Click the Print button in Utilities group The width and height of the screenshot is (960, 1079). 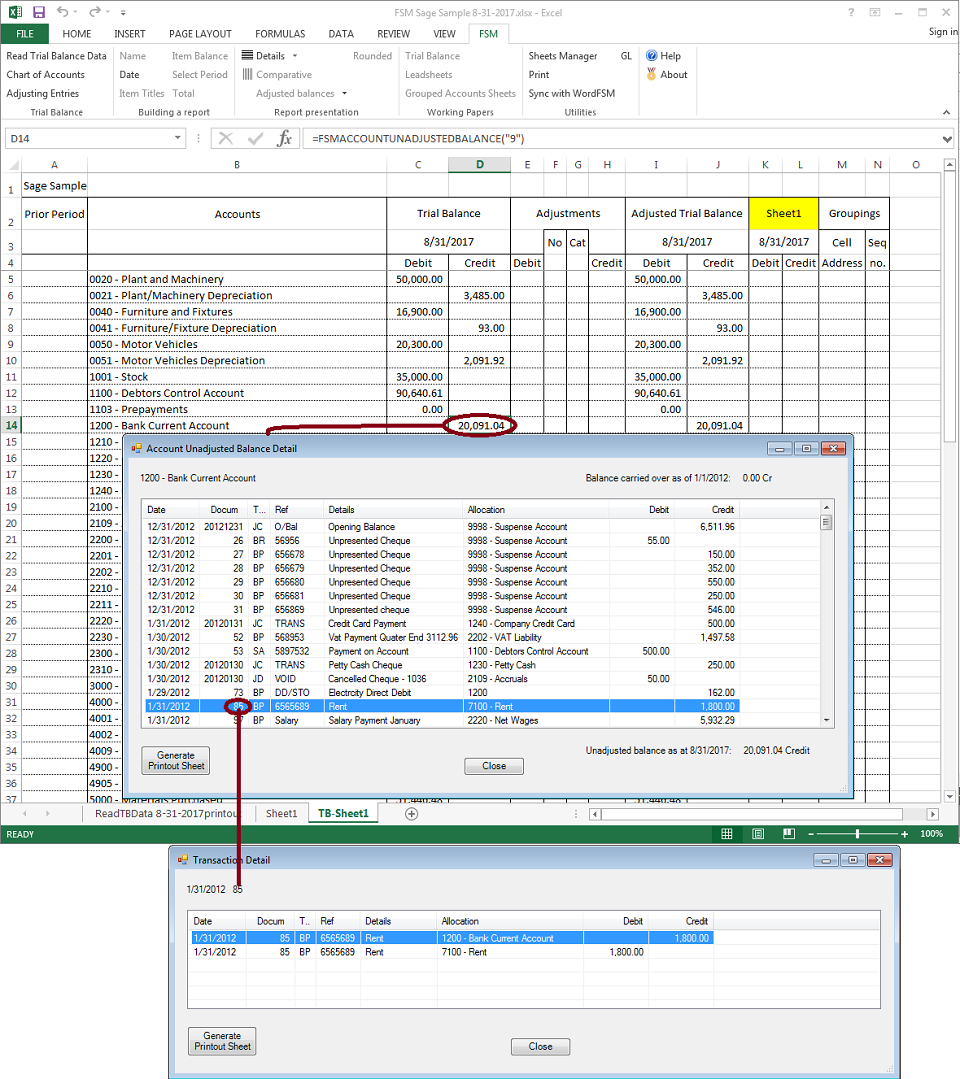tap(539, 74)
